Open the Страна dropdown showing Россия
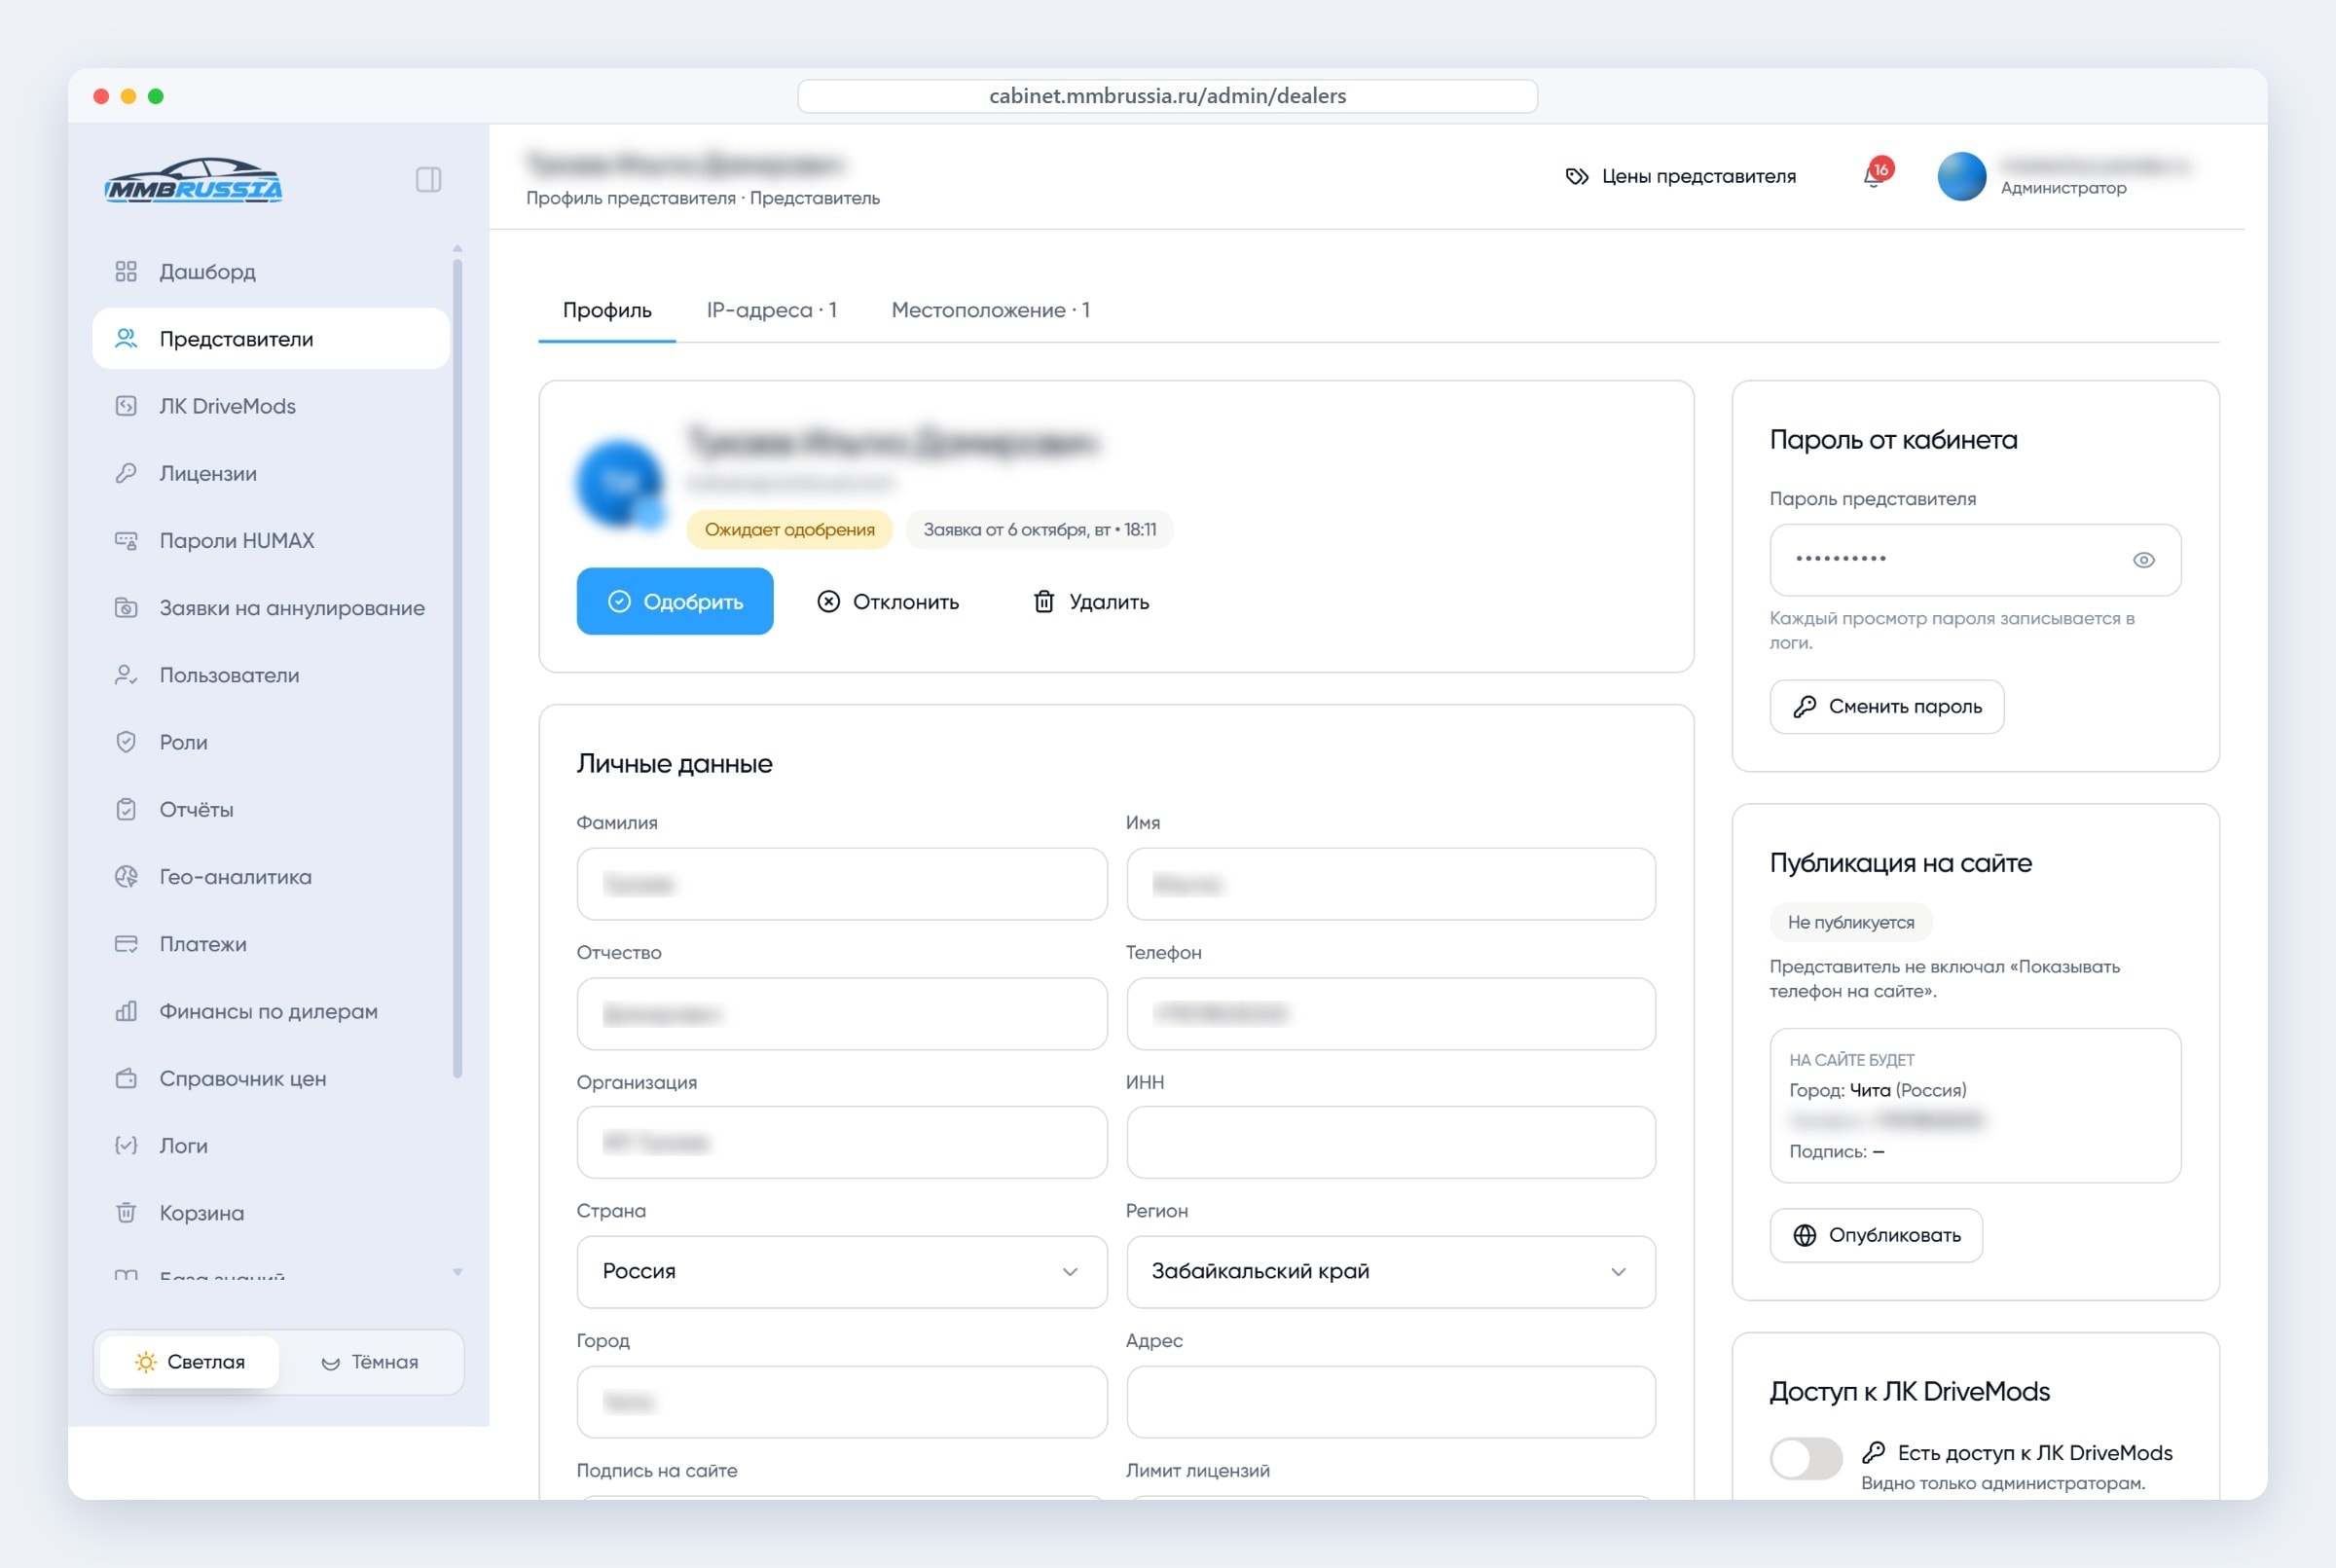This screenshot has height=1568, width=2336. coord(841,1271)
